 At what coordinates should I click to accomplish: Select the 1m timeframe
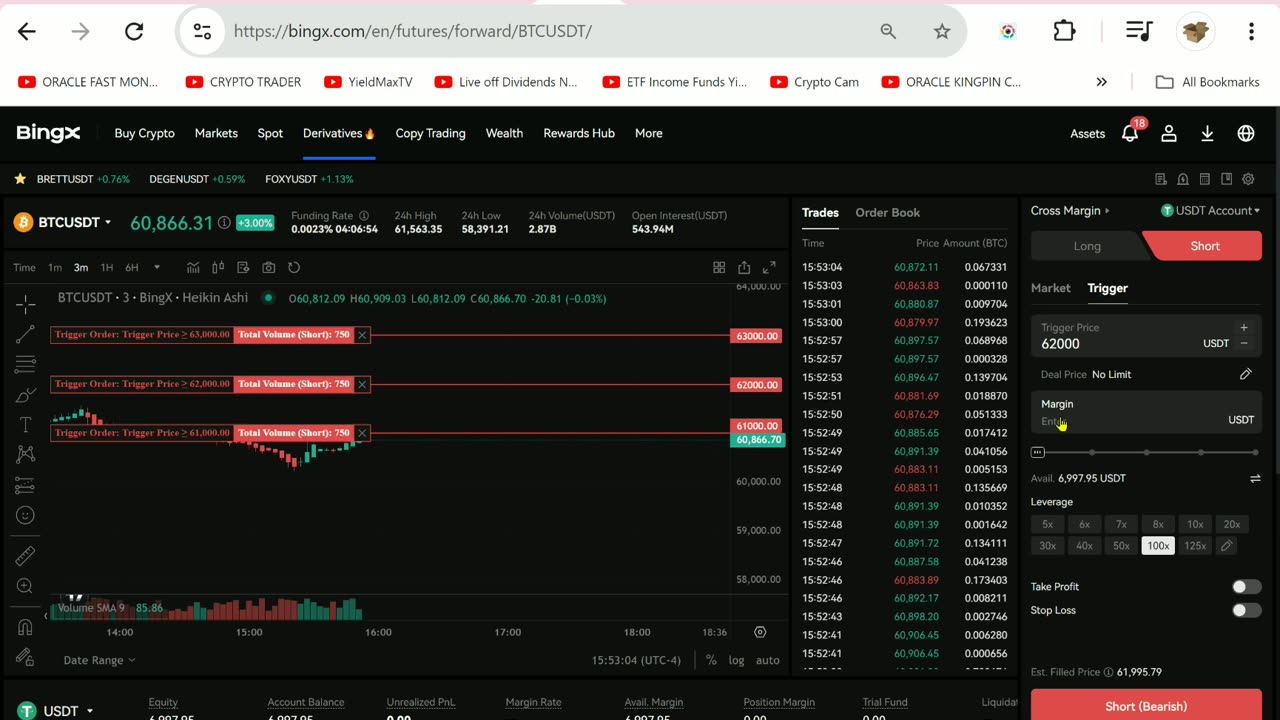point(55,267)
